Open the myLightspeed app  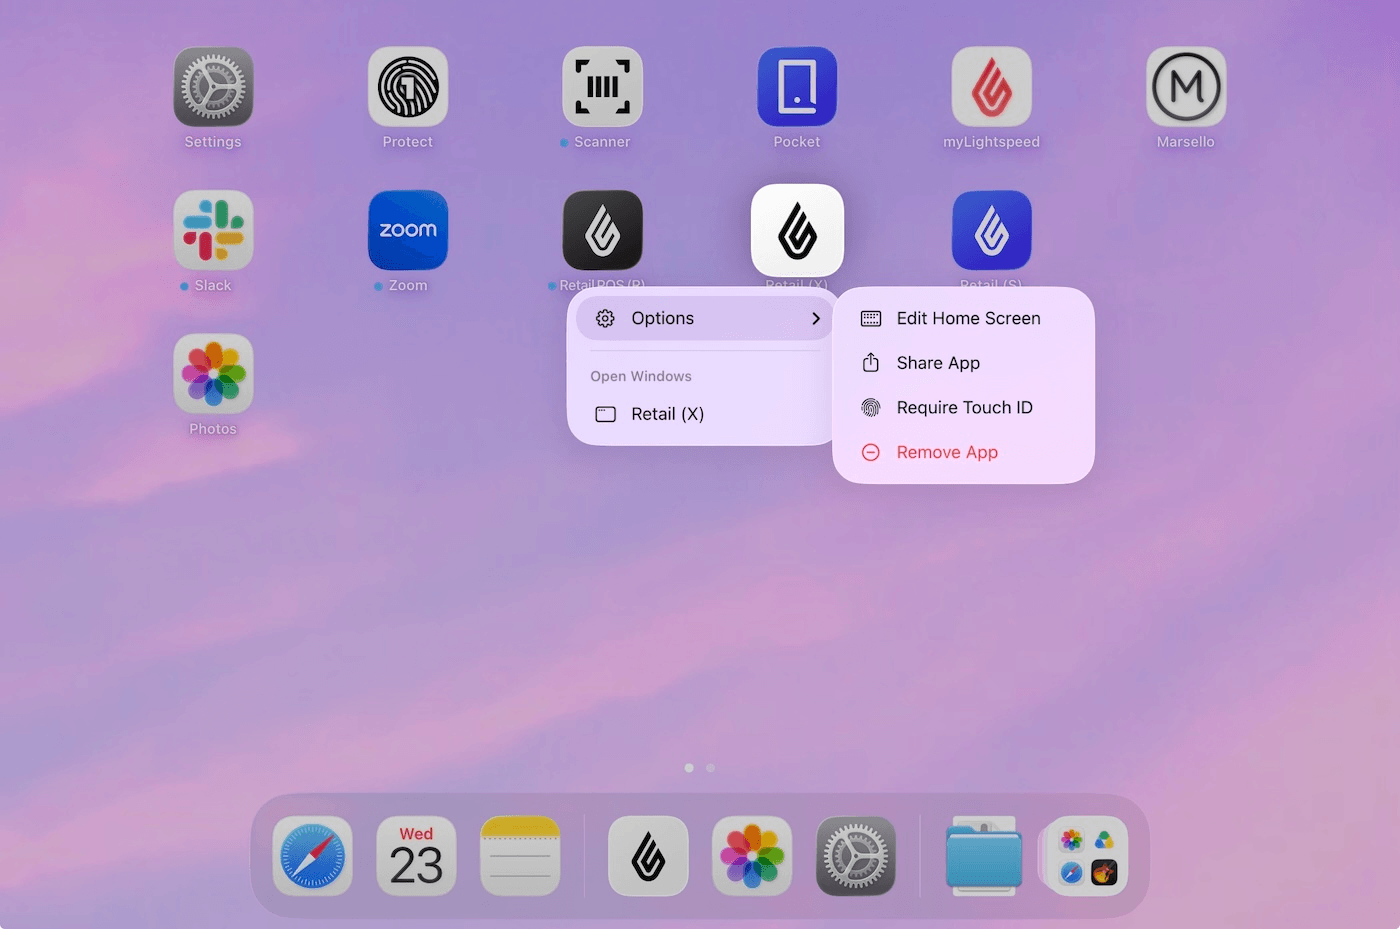pyautogui.click(x=991, y=87)
